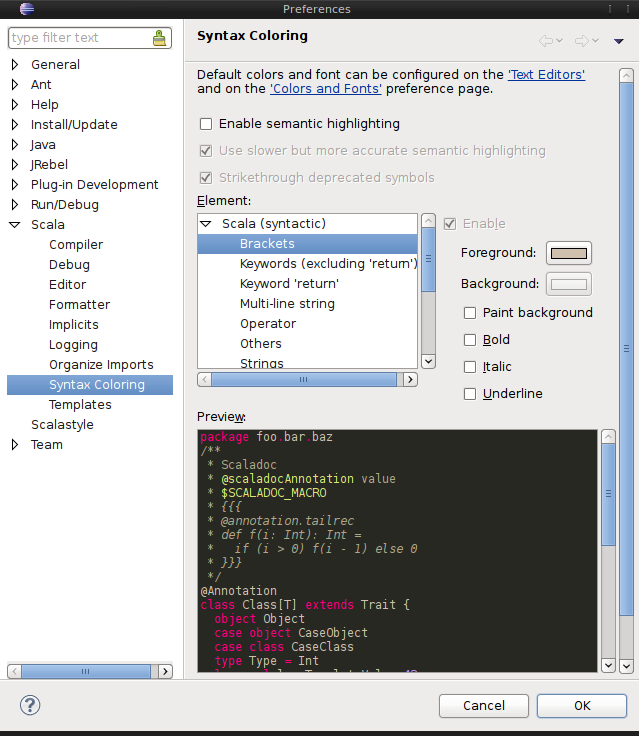Expand the Help preferences node
Image resolution: width=639 pixels, height=736 pixels.
coord(15,104)
